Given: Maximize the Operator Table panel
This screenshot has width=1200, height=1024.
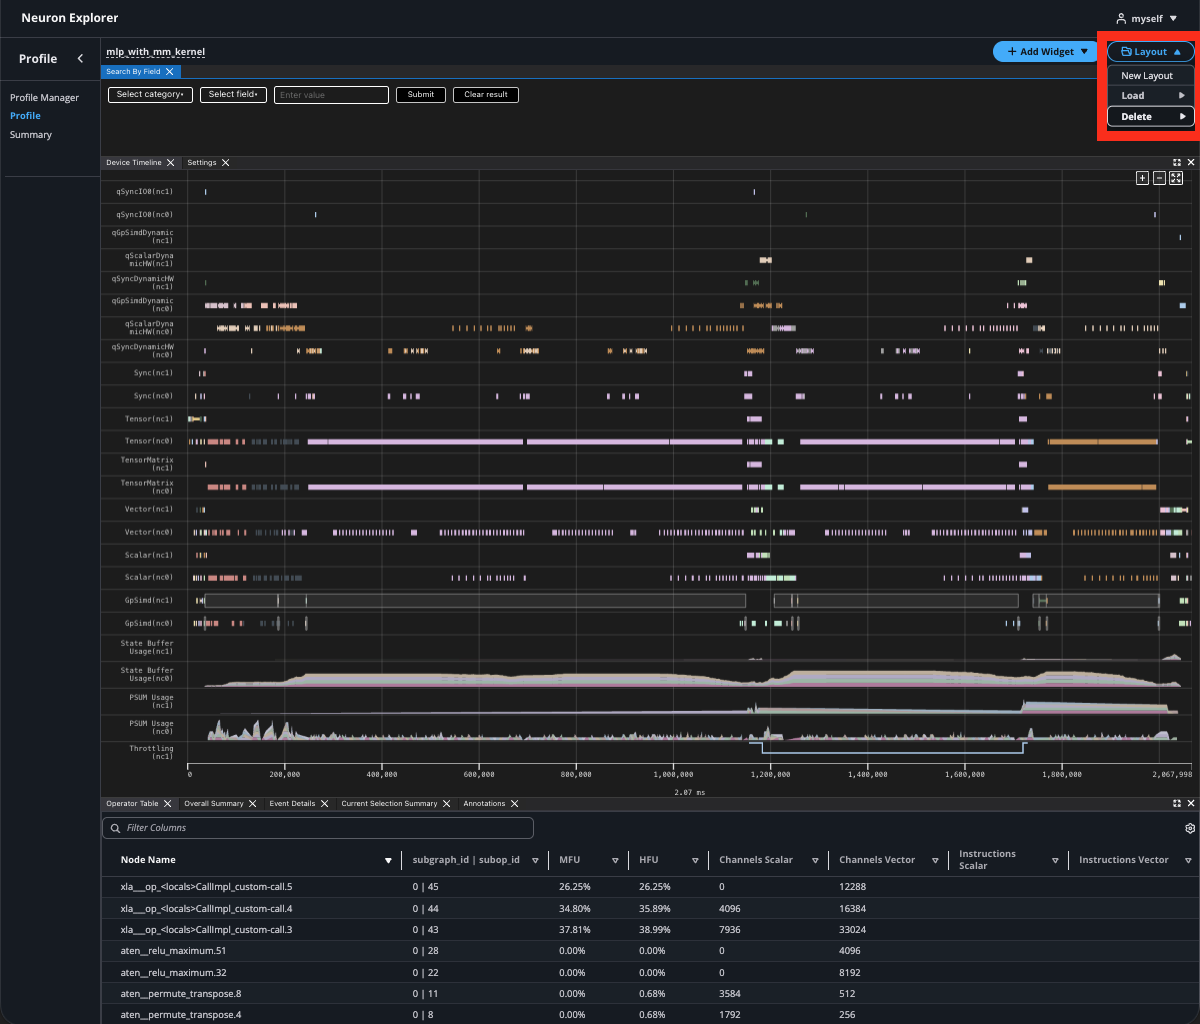Looking at the screenshot, I should coord(1177,804).
